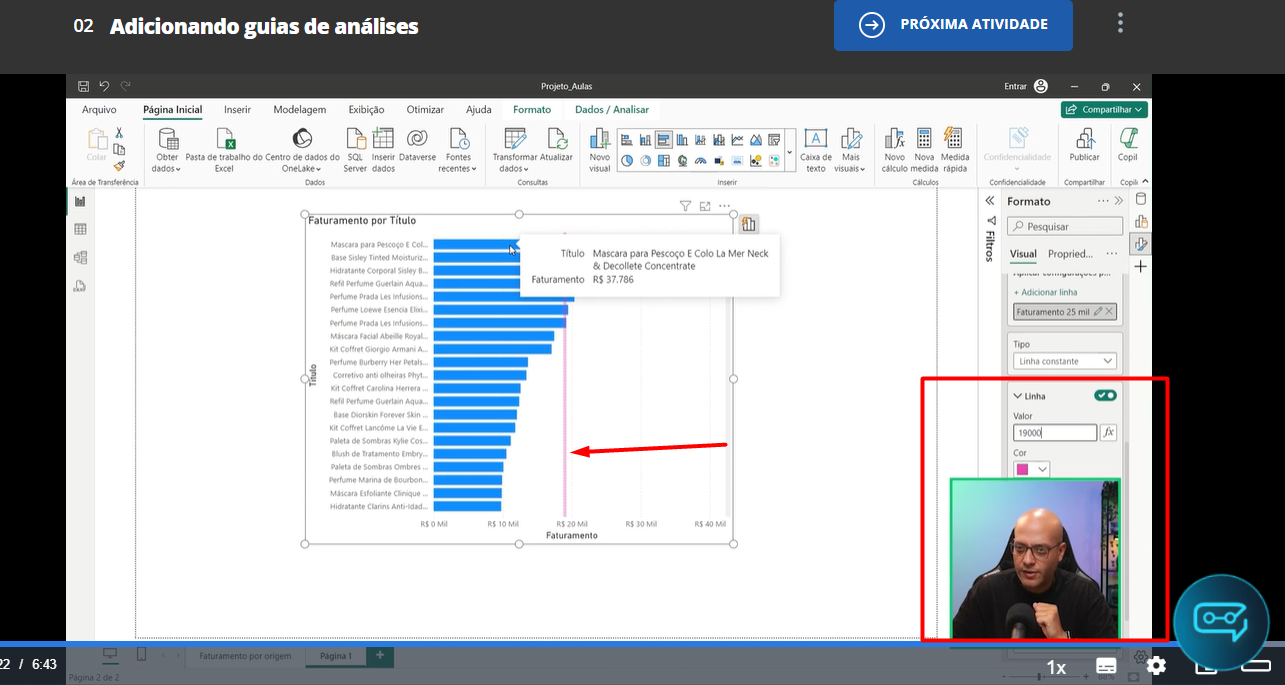Change the 1x playback speed
1285x685 pixels.
tap(1056, 667)
